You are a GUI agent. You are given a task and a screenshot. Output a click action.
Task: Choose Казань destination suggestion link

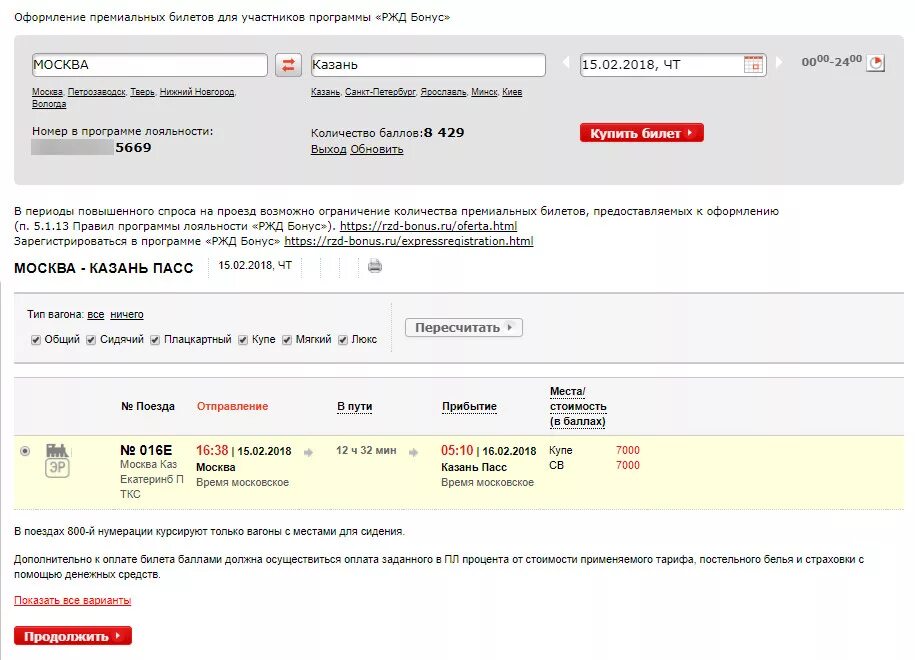[x=325, y=92]
